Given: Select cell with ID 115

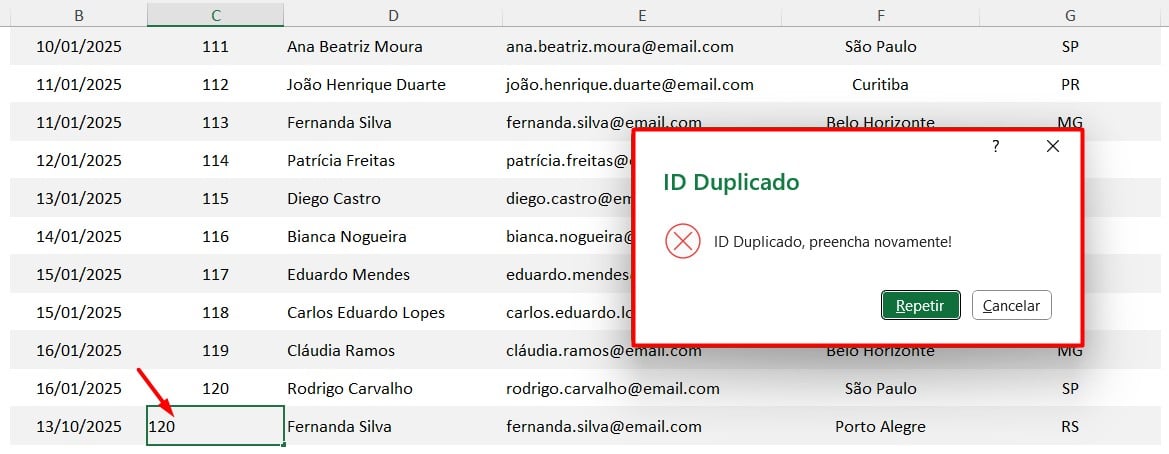Looking at the screenshot, I should pyautogui.click(x=215, y=198).
